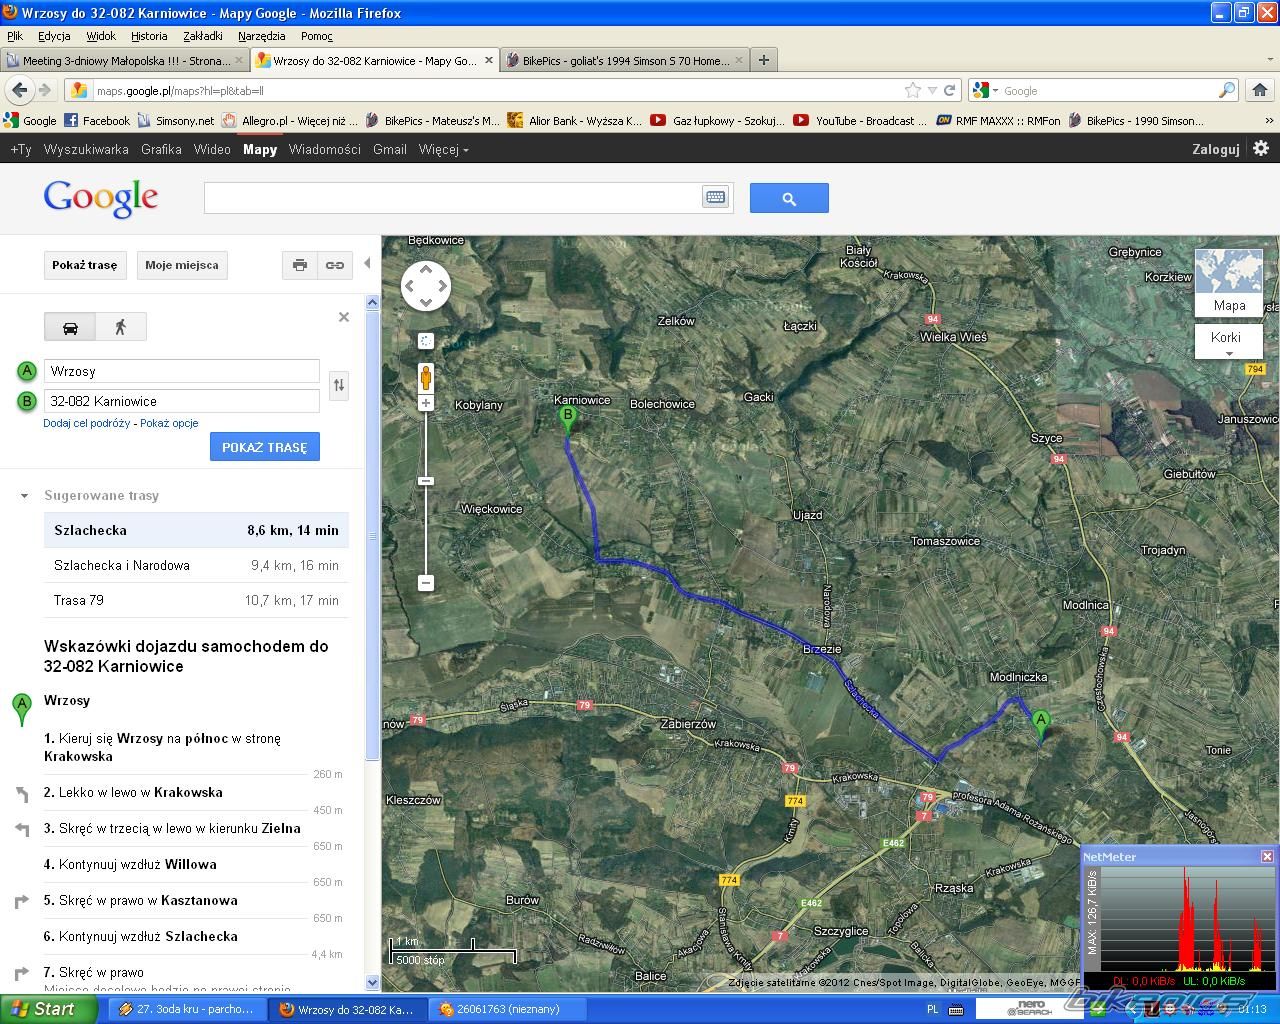Open the Więcej dropdown in Google bar
This screenshot has width=1280, height=1024.
(443, 149)
